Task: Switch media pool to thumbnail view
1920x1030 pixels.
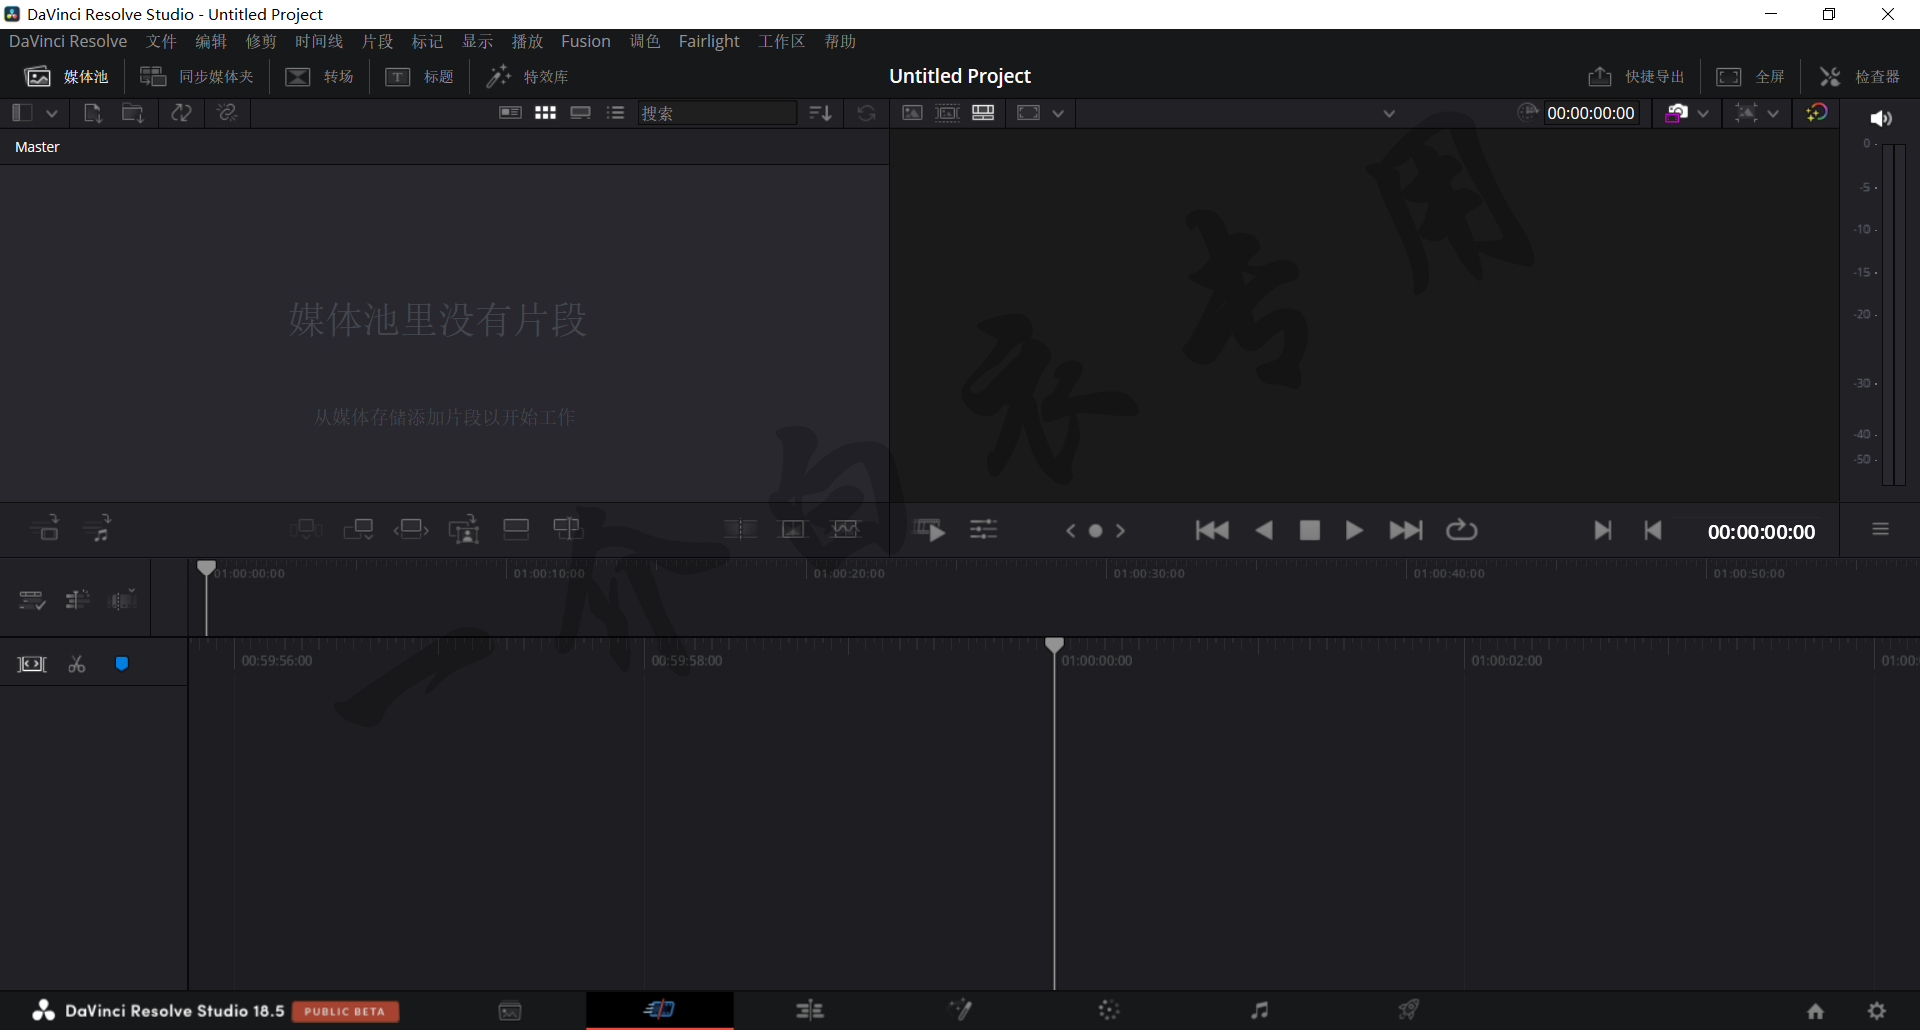Action: coord(545,113)
